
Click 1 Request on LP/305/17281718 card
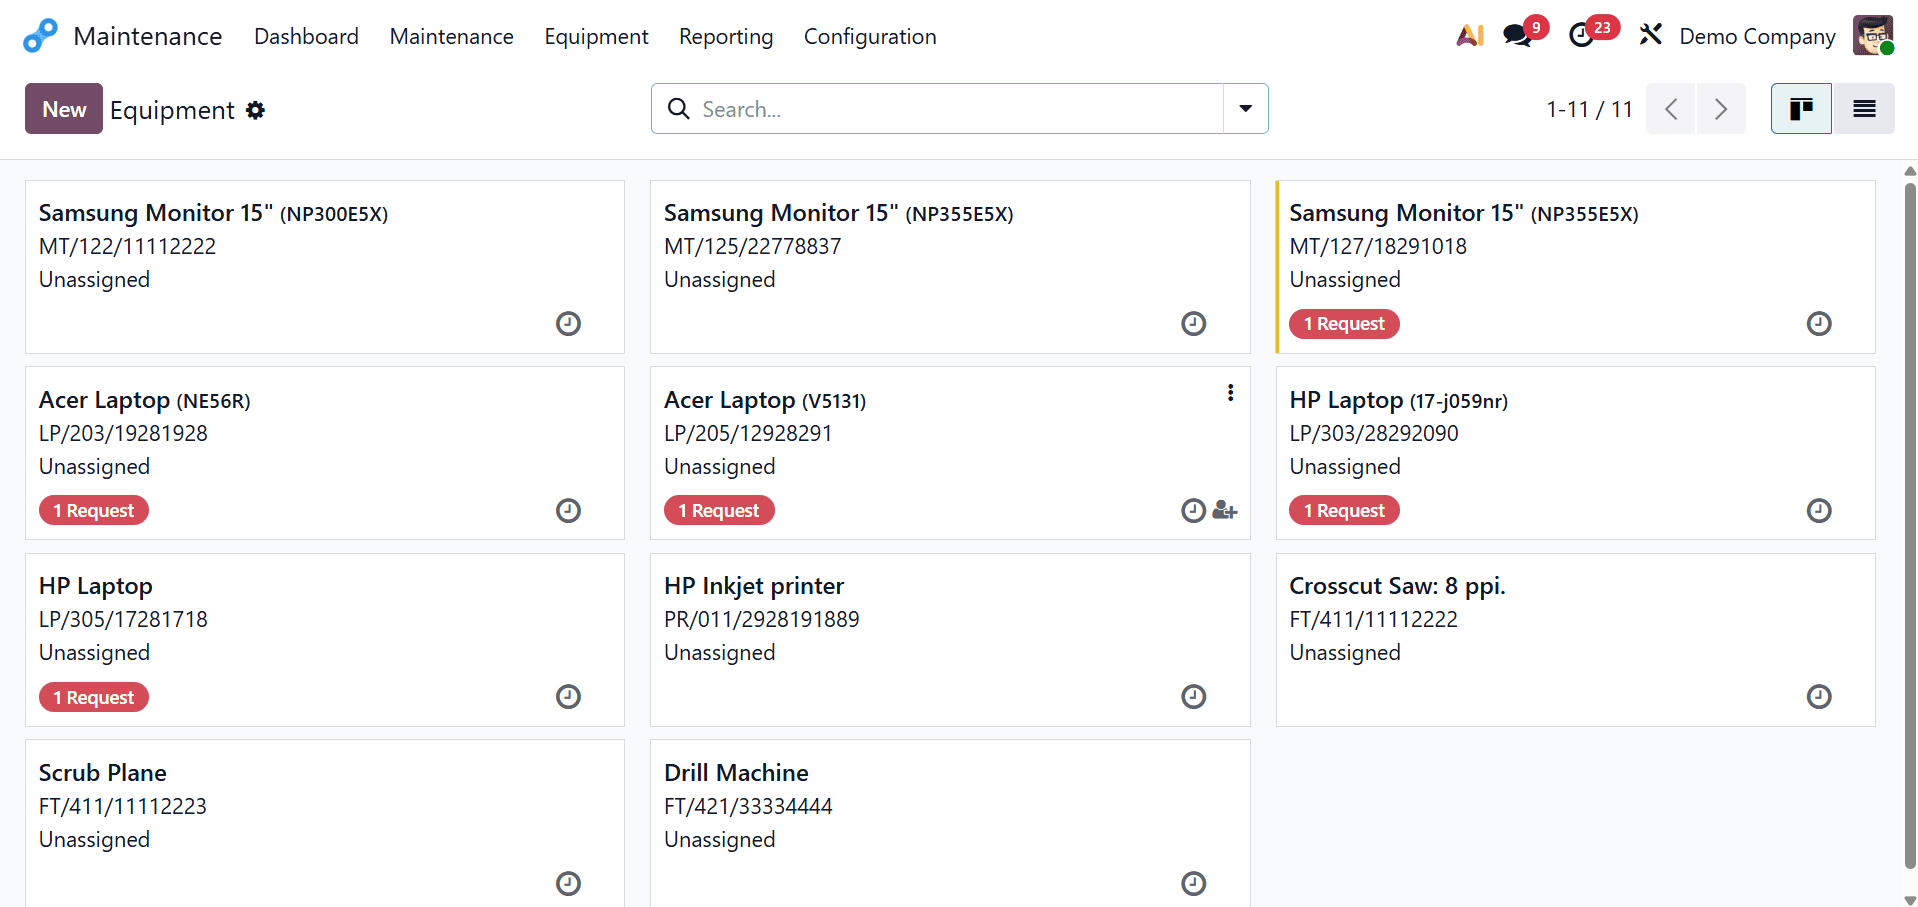tap(94, 697)
